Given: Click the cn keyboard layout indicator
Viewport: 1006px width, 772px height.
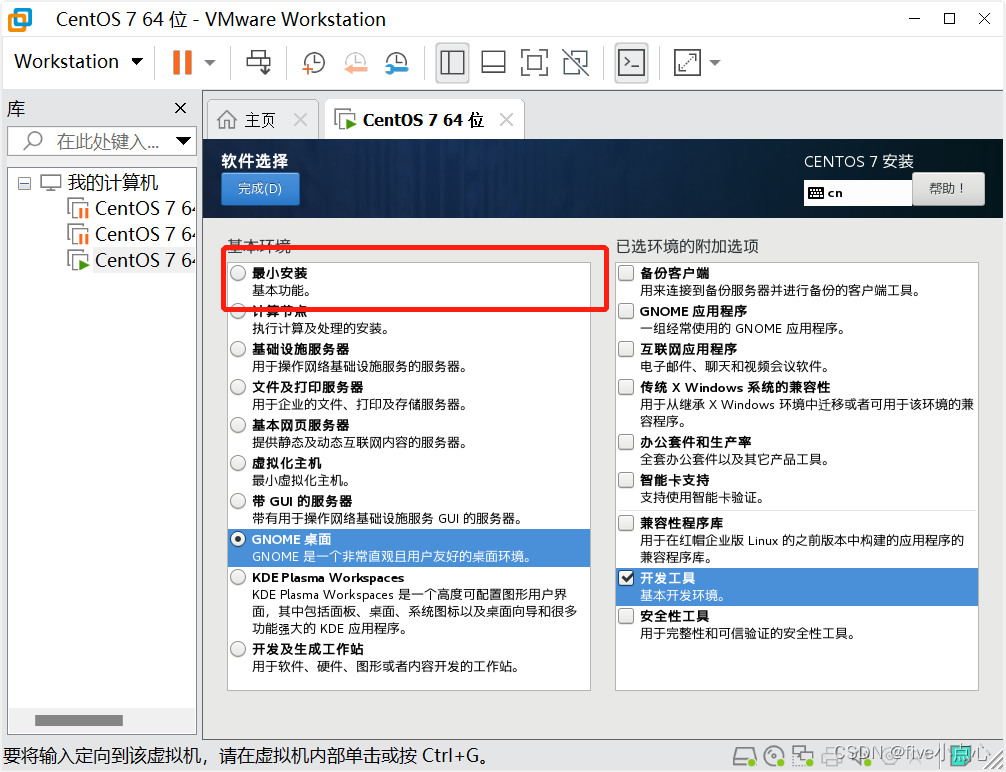Looking at the screenshot, I should (857, 193).
